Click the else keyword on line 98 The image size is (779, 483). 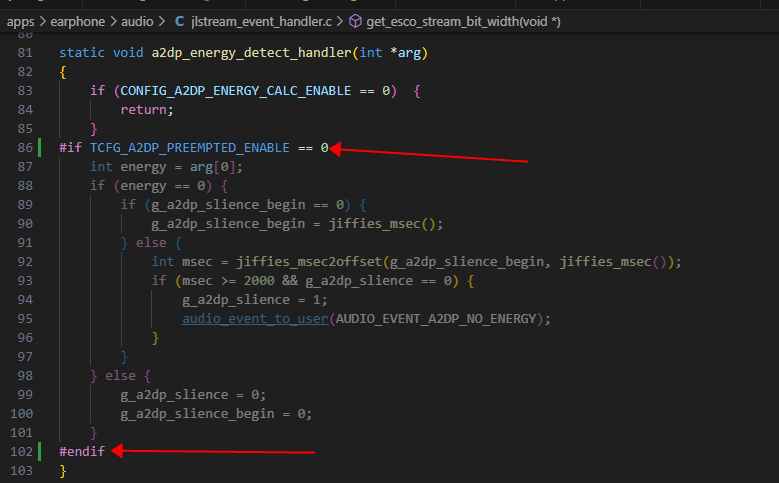click(120, 376)
